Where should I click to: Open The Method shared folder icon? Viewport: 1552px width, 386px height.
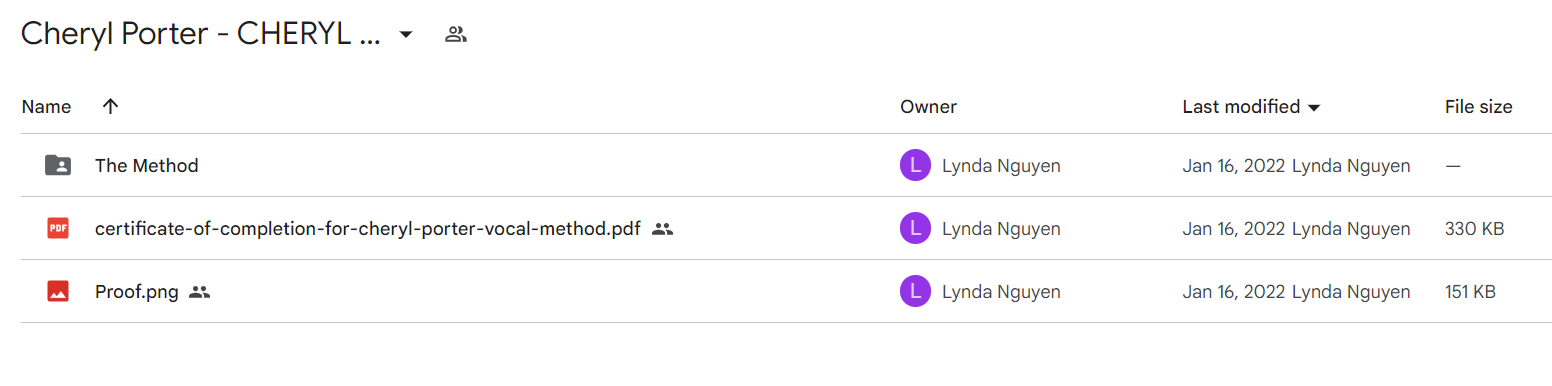(58, 166)
